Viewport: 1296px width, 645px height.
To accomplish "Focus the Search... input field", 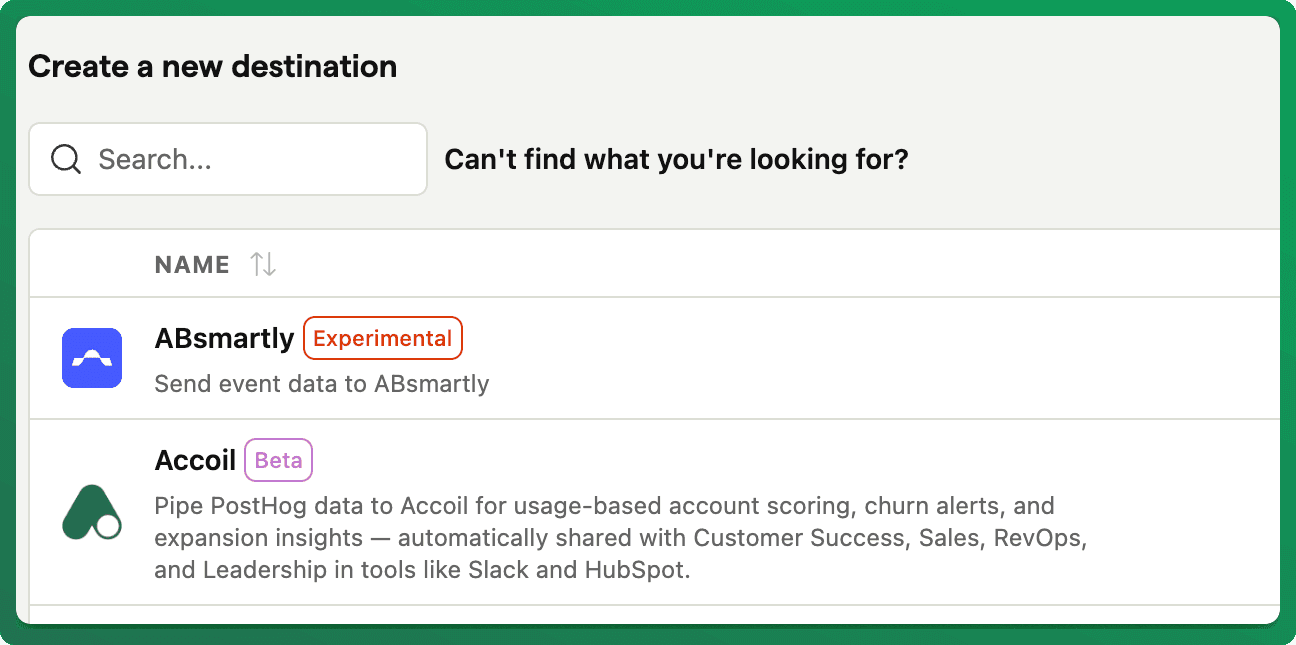I will pyautogui.click(x=228, y=159).
